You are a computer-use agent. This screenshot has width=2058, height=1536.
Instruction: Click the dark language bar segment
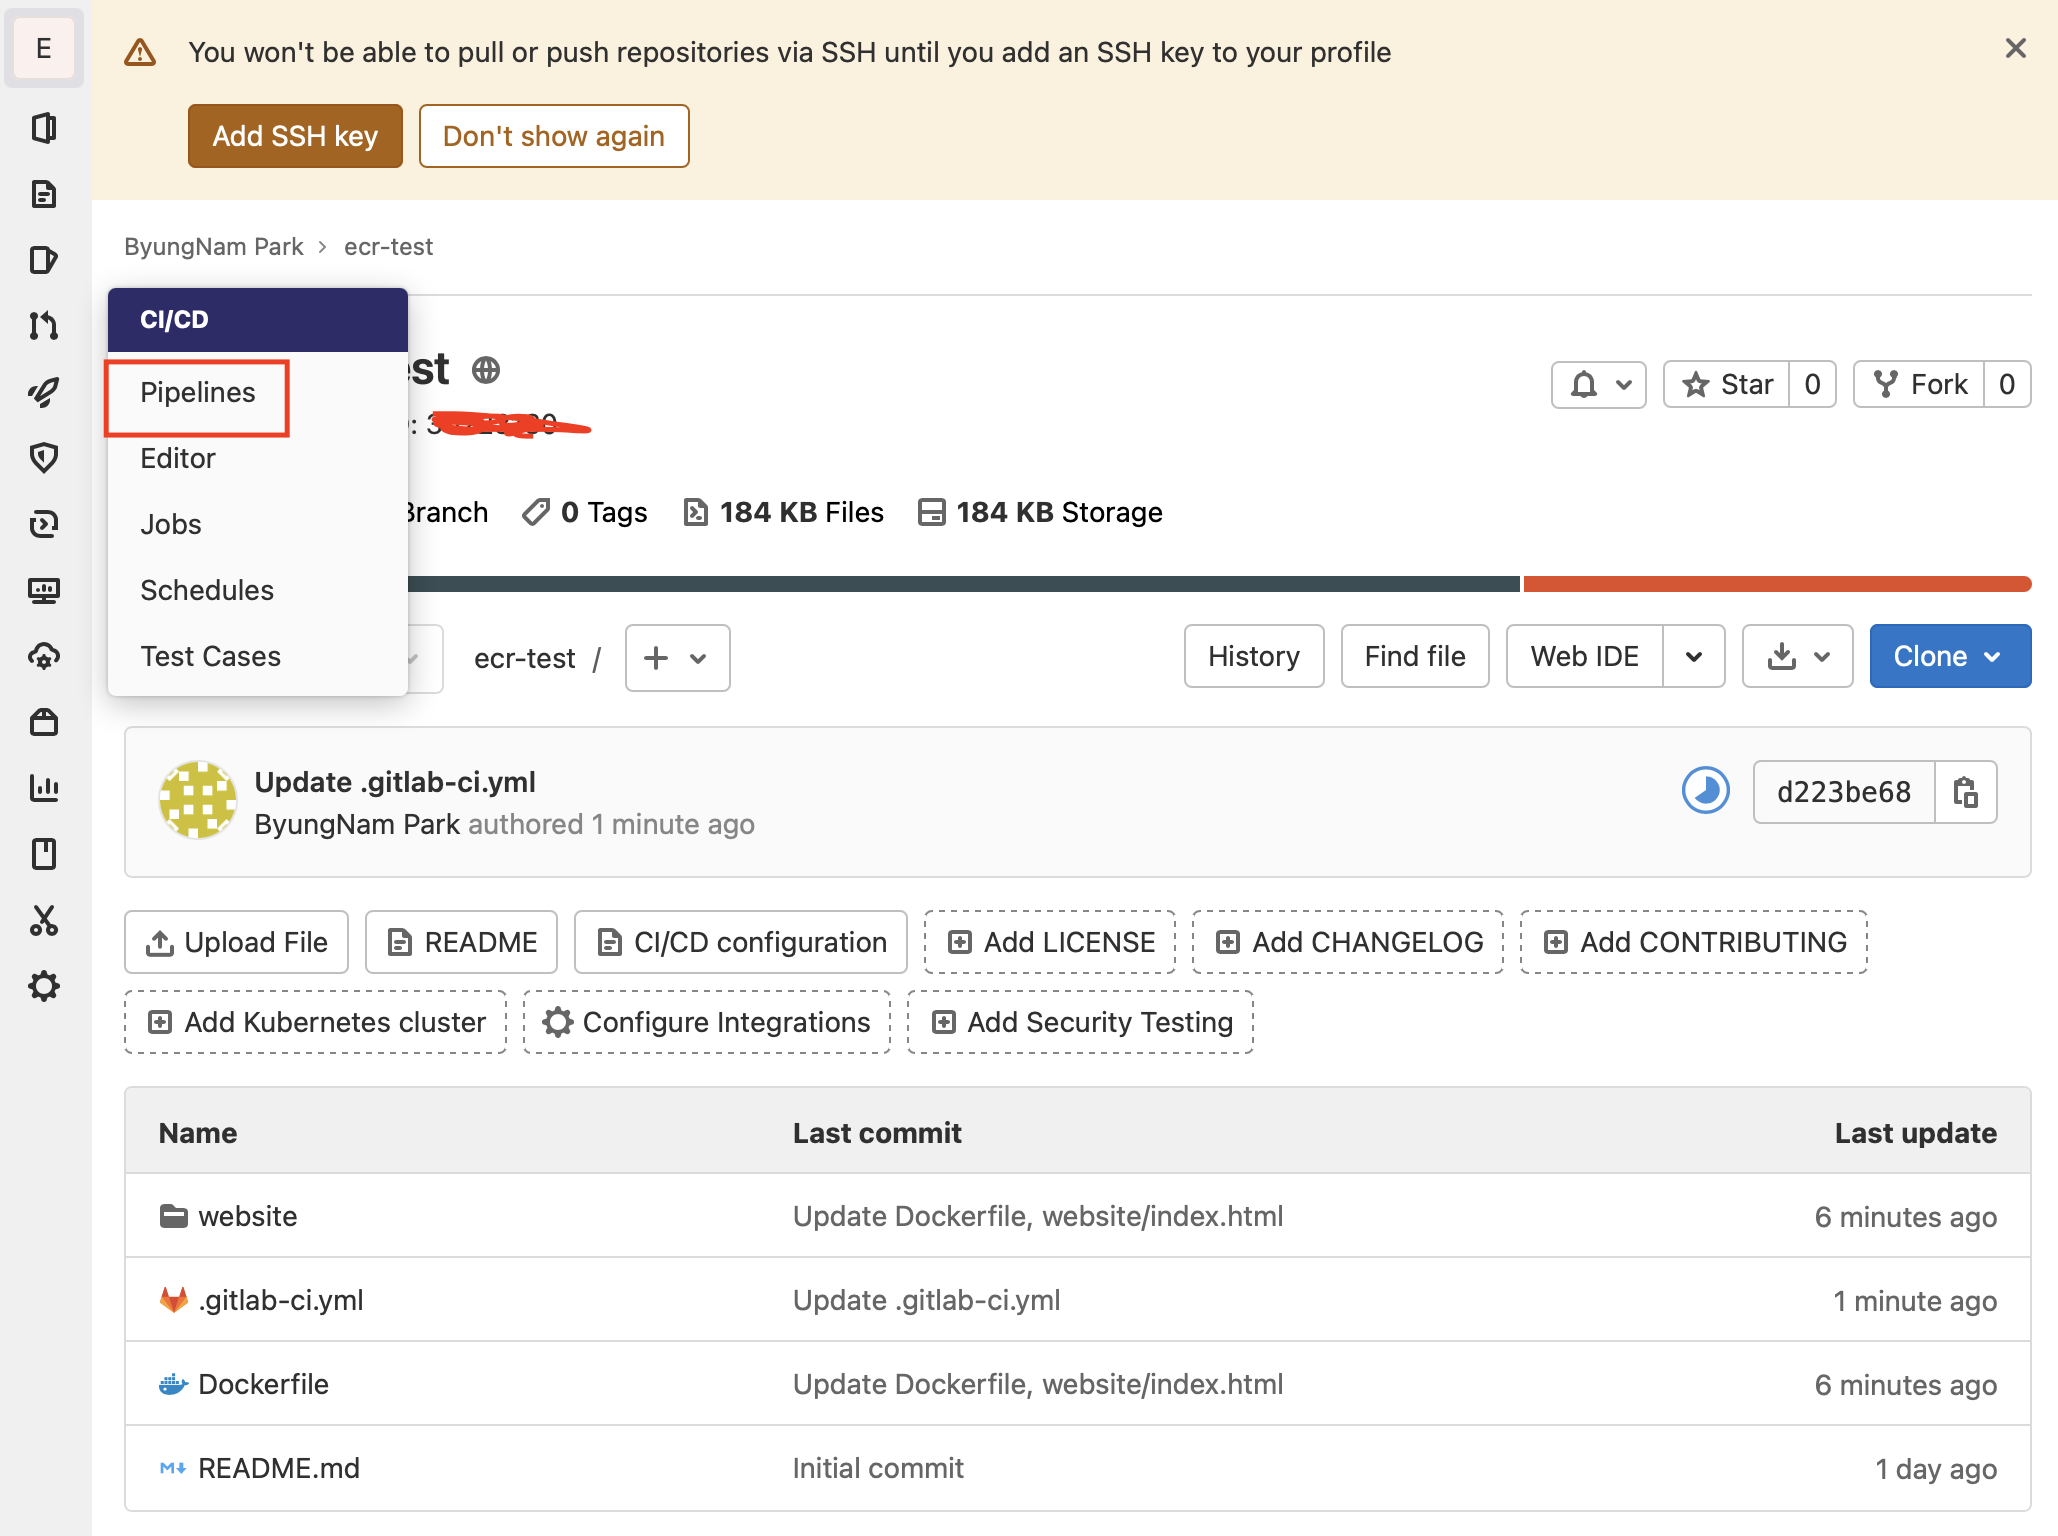[964, 584]
